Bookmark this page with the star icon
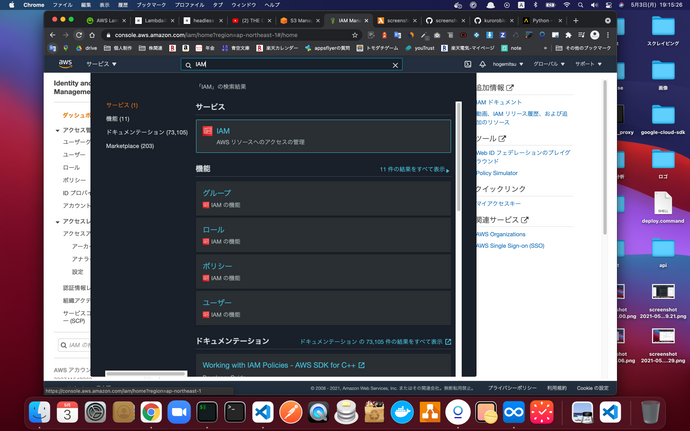690x431 pixels. point(355,35)
